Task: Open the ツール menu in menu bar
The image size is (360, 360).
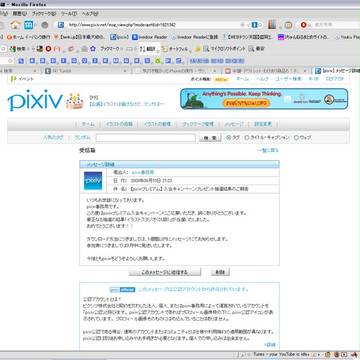Action: click(x=69, y=14)
